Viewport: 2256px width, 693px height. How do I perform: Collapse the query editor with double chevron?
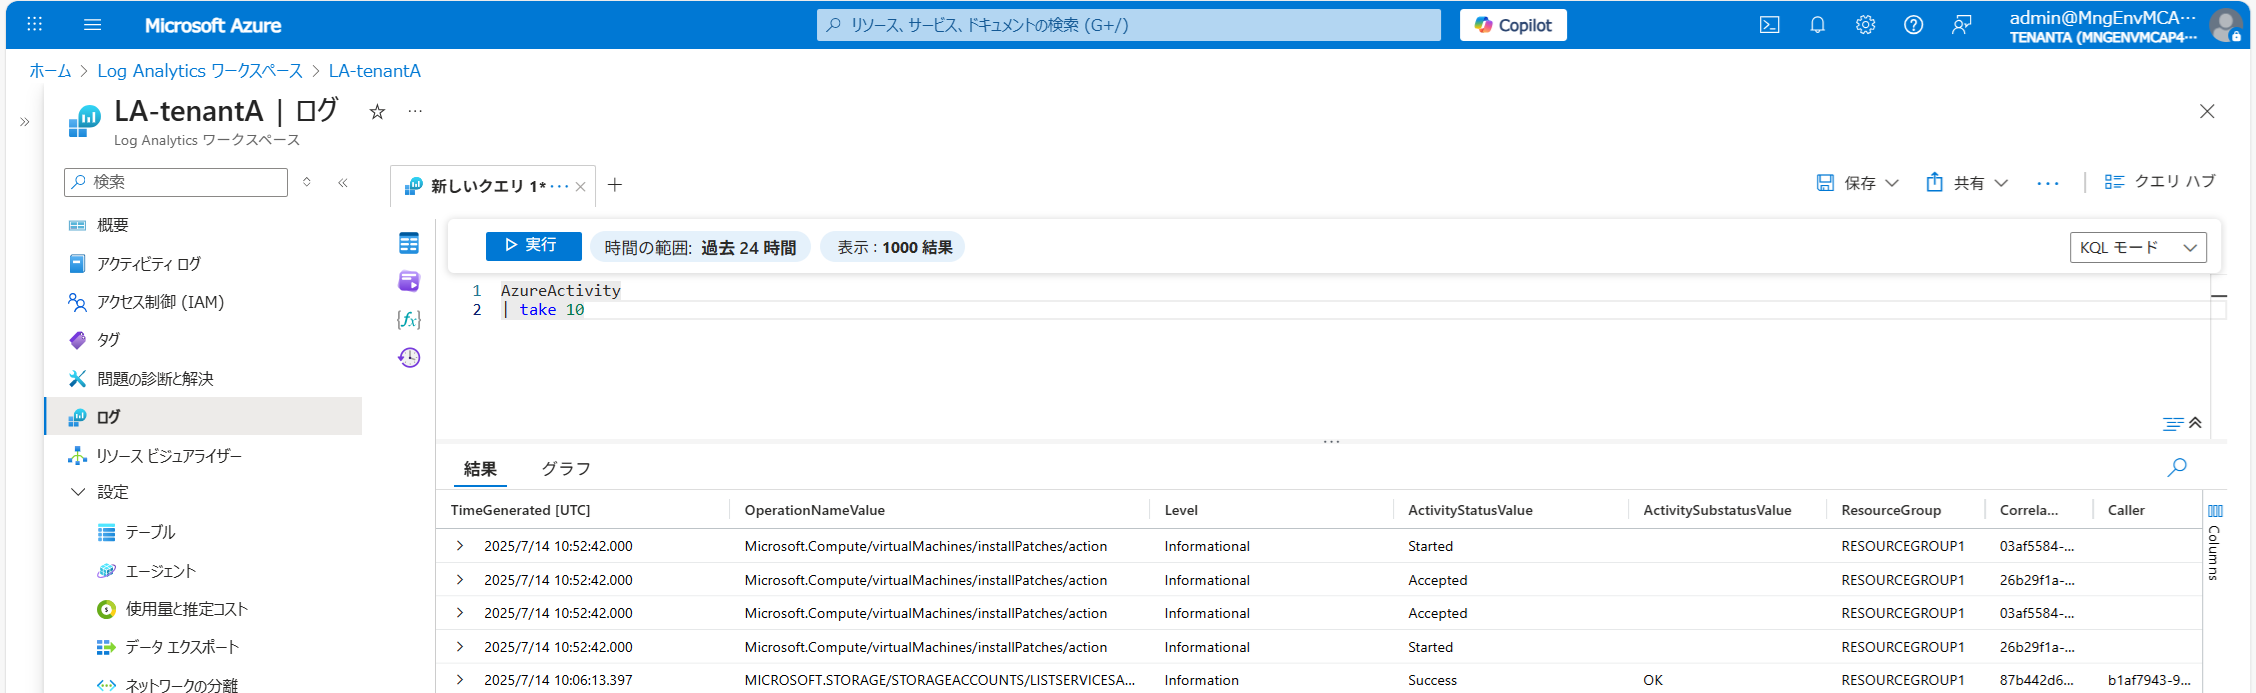(x=2195, y=423)
